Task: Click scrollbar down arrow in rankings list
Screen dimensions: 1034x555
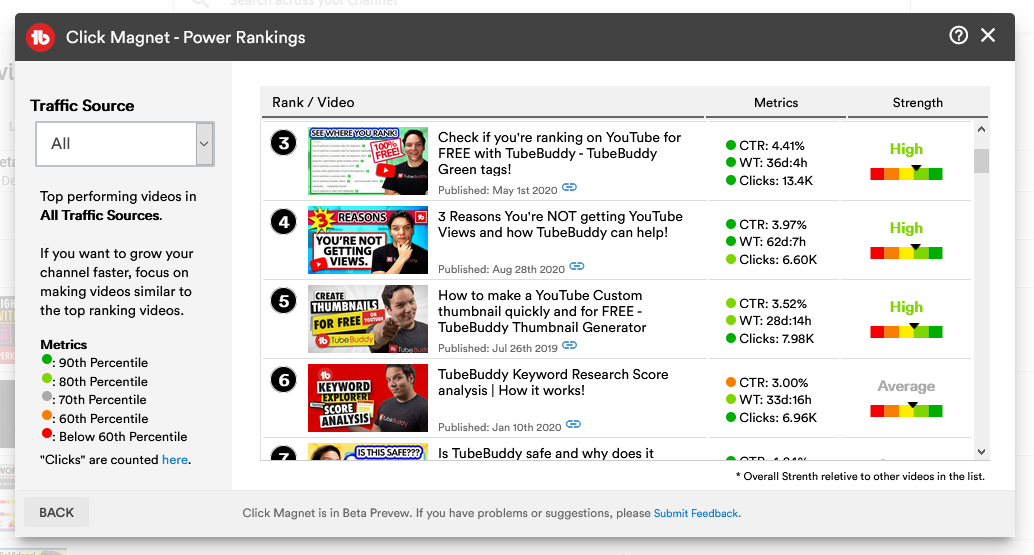Action: [981, 452]
